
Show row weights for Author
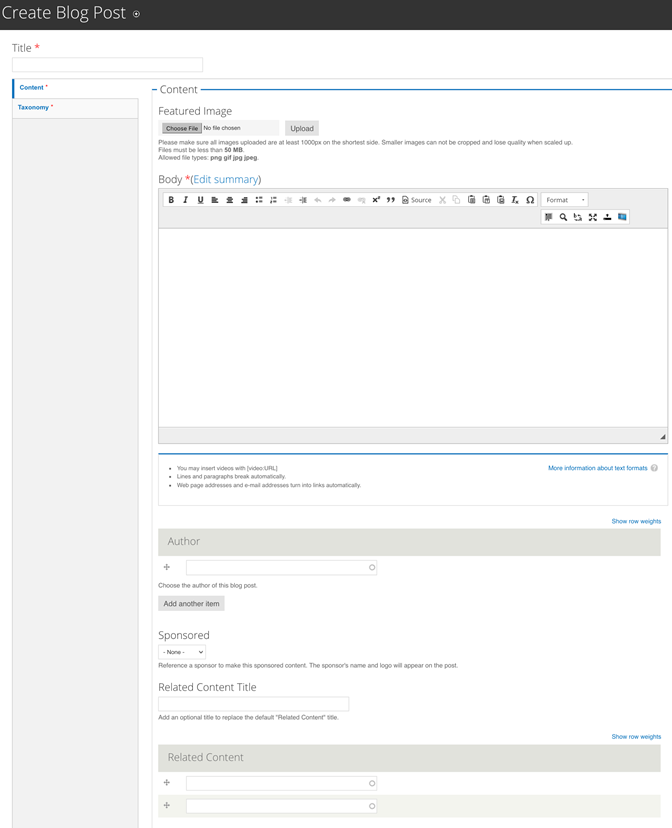click(636, 521)
